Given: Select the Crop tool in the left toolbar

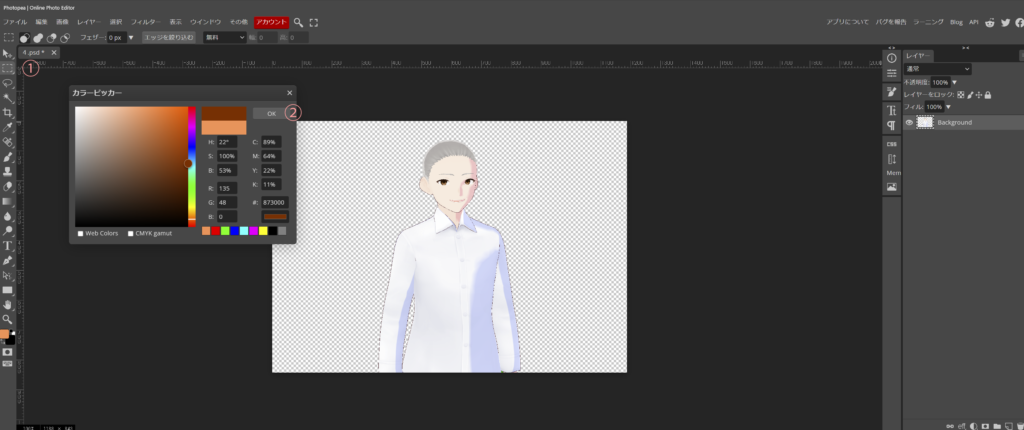Looking at the screenshot, I should coord(7,113).
